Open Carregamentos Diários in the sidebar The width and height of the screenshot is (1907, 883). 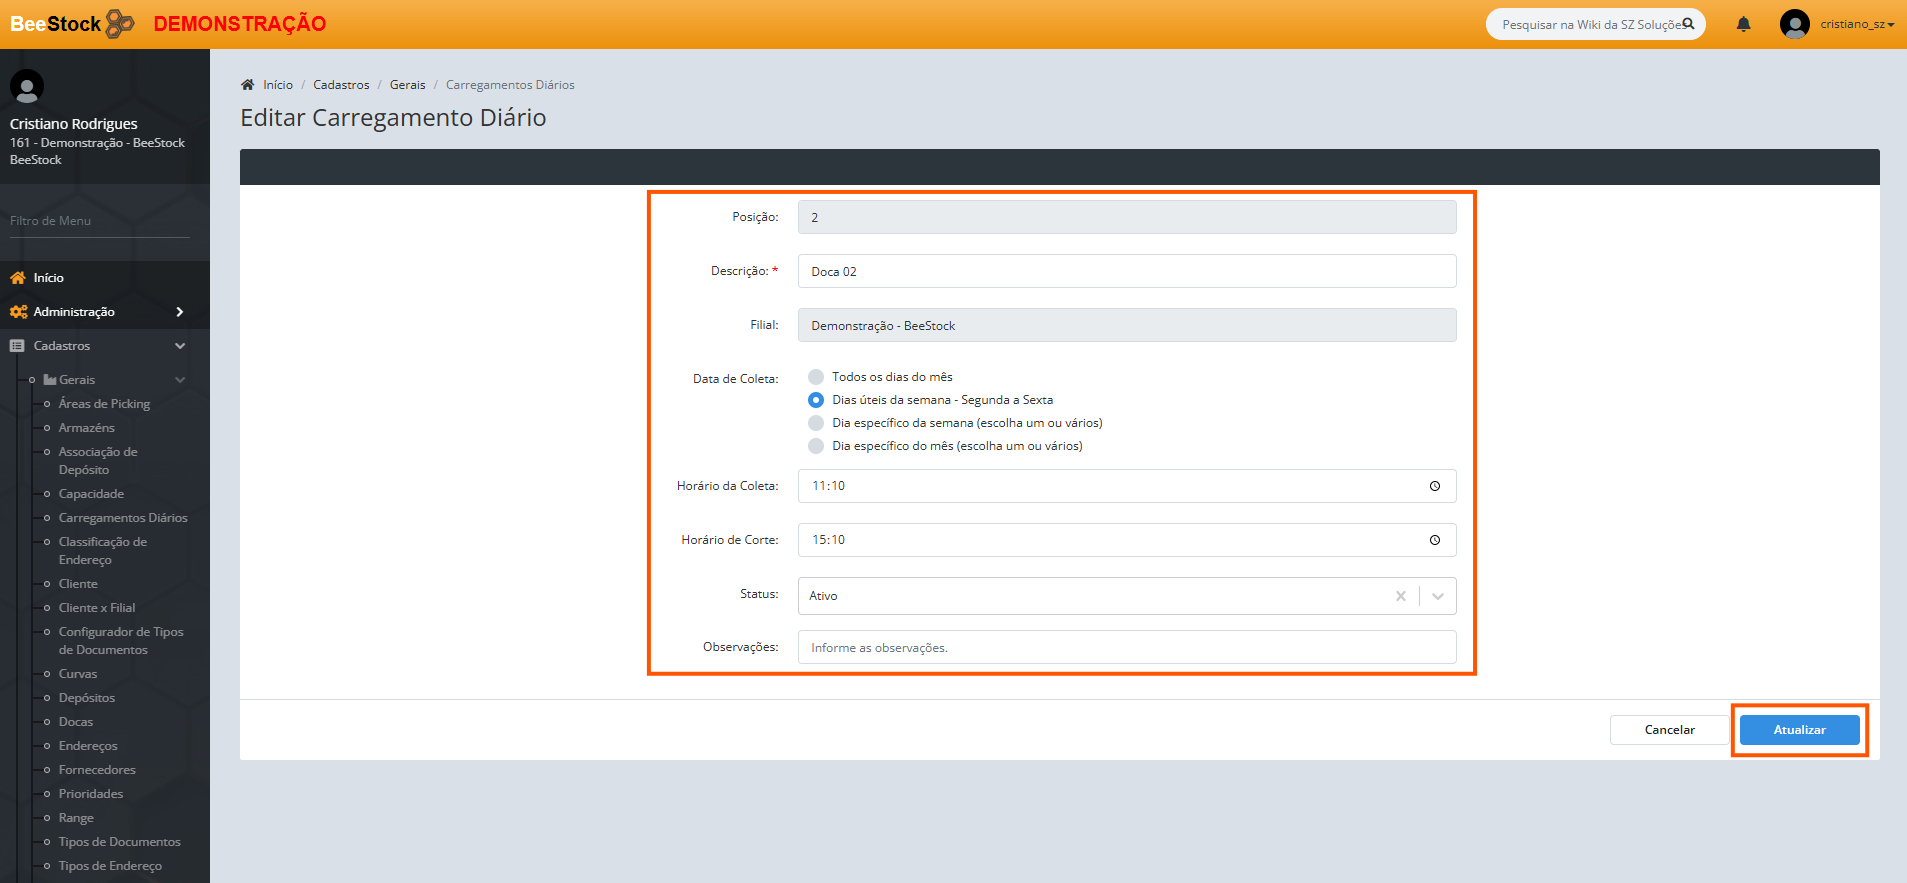pyautogui.click(x=123, y=518)
